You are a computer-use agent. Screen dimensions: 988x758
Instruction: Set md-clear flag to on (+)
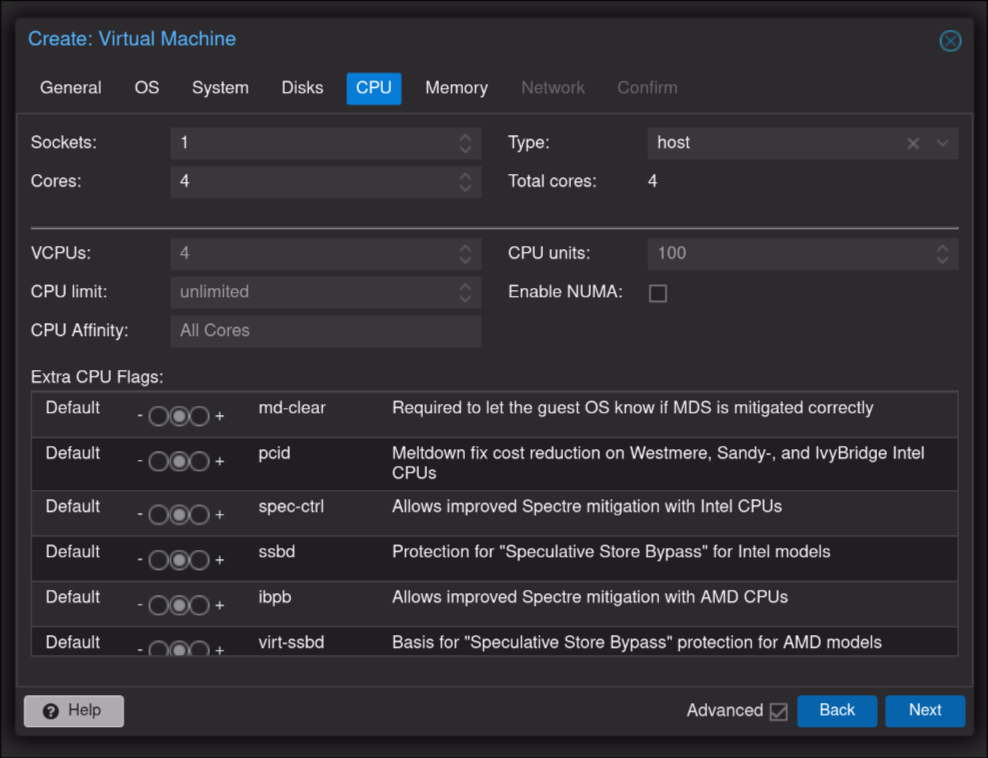pos(200,416)
